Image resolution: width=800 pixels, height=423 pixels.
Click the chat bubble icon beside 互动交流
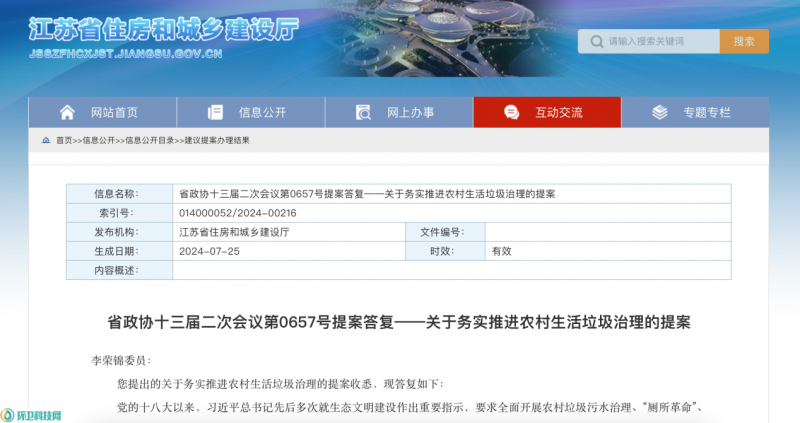coord(511,112)
